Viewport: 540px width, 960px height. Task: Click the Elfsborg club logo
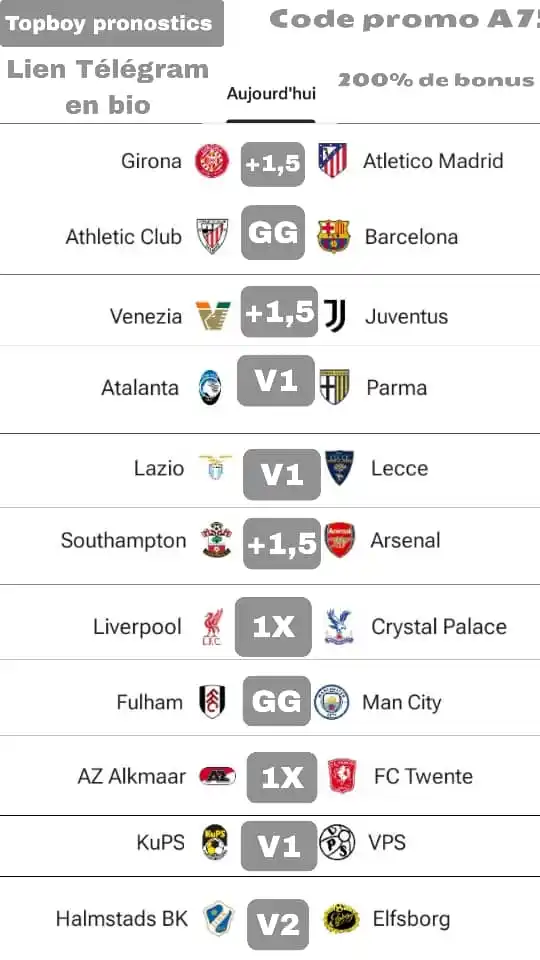point(342,918)
